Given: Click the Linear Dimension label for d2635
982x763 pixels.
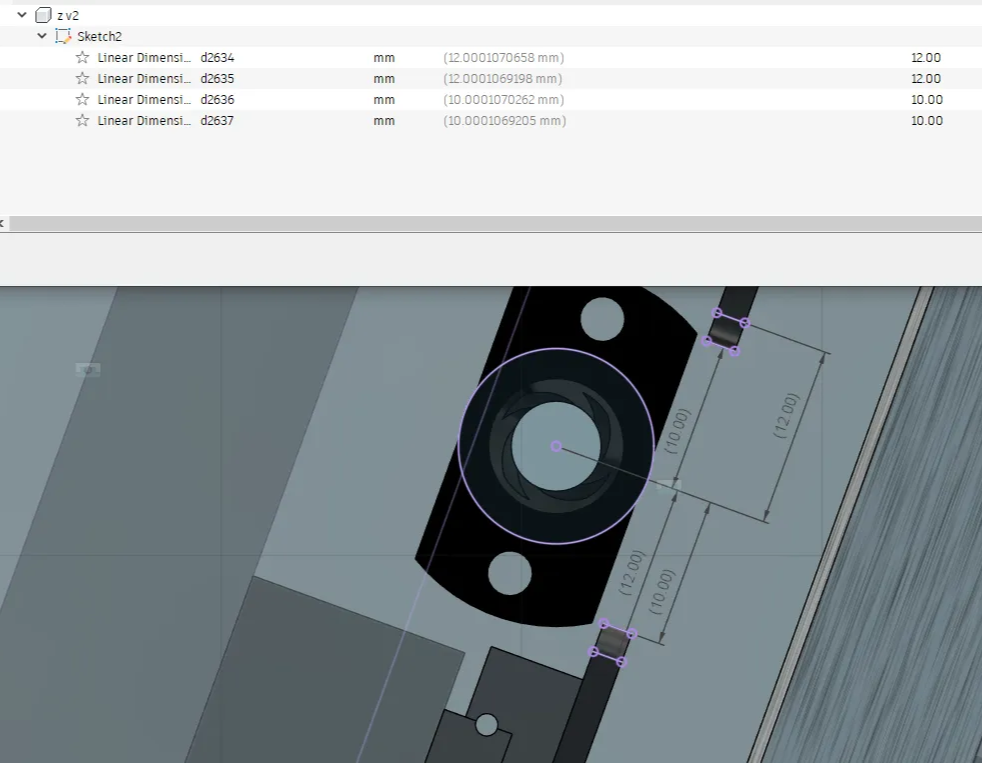Looking at the screenshot, I should click(x=144, y=78).
